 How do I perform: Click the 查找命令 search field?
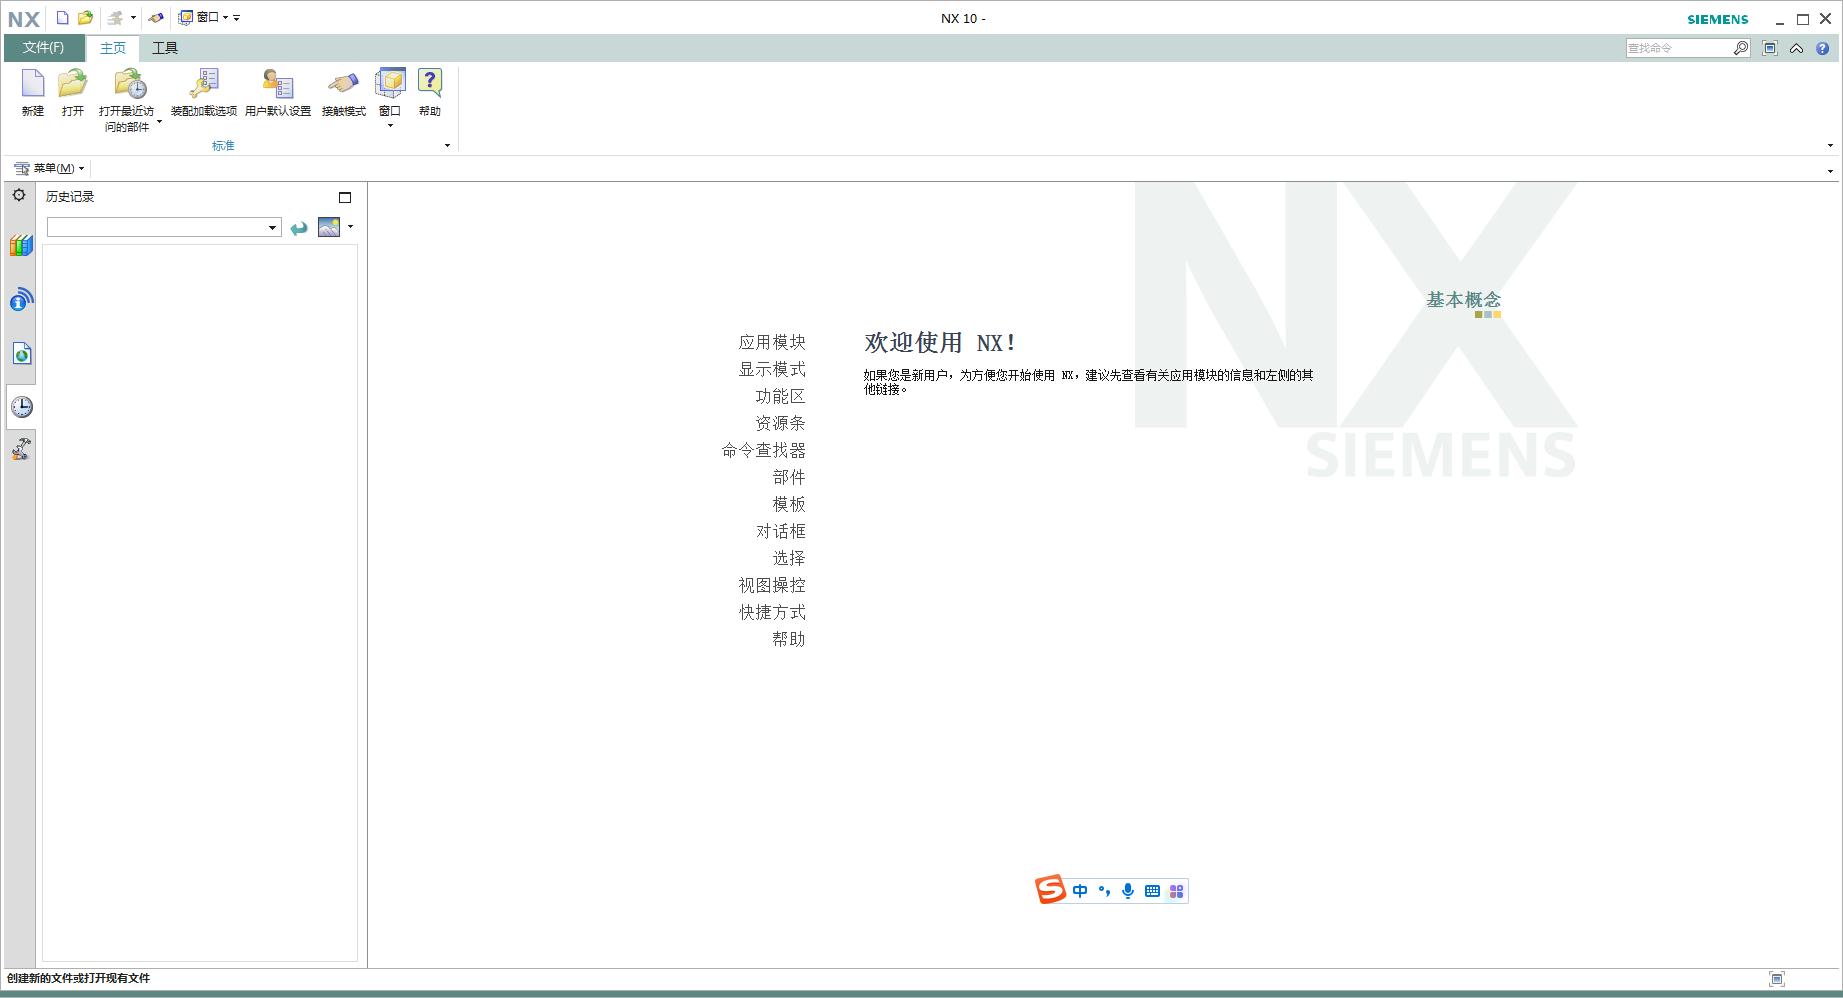pyautogui.click(x=1679, y=48)
